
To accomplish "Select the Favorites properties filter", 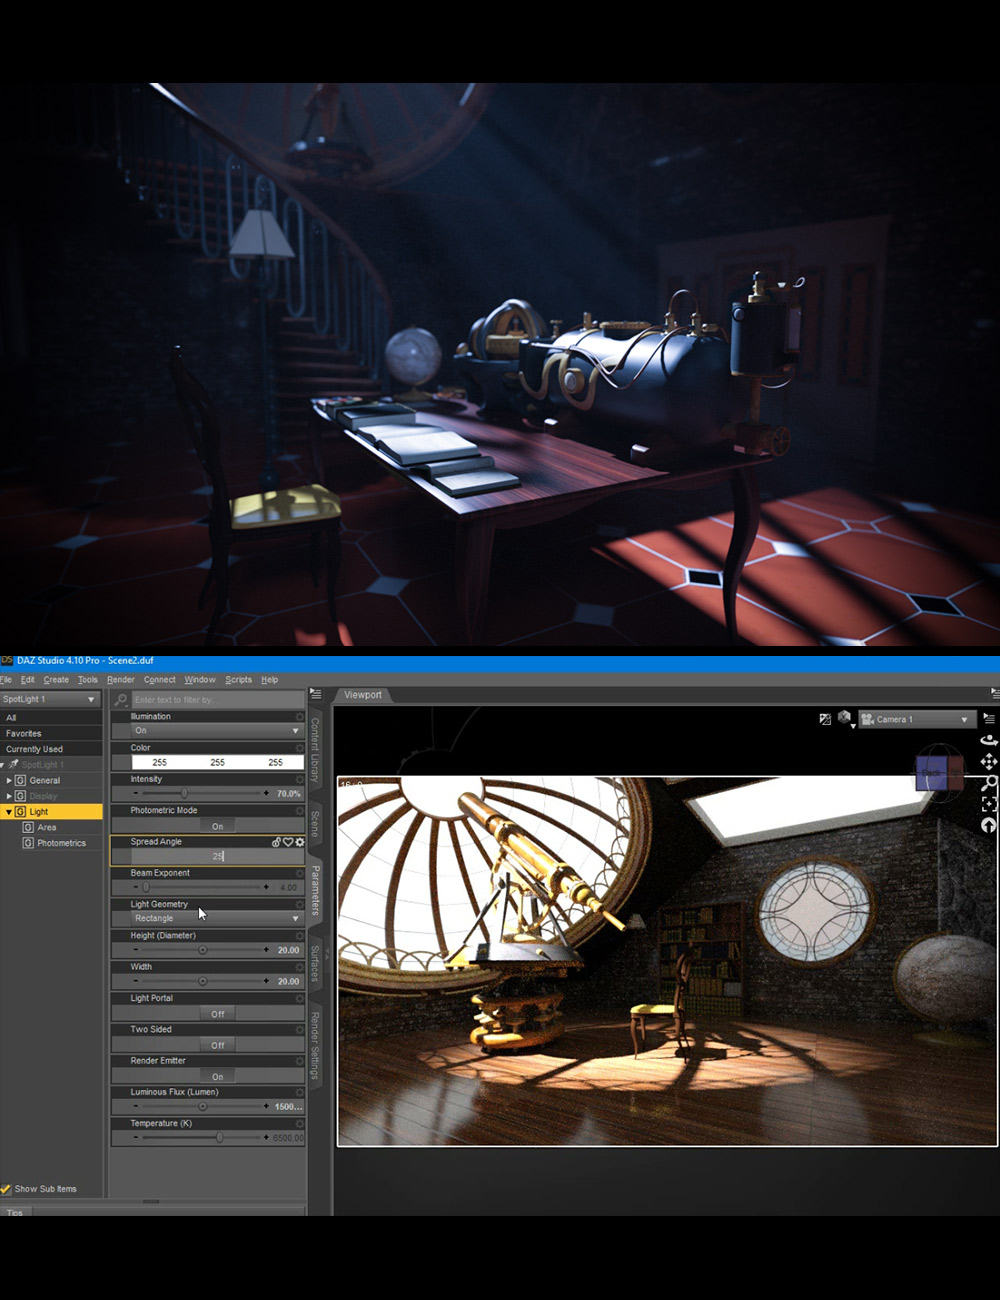I will (51, 733).
